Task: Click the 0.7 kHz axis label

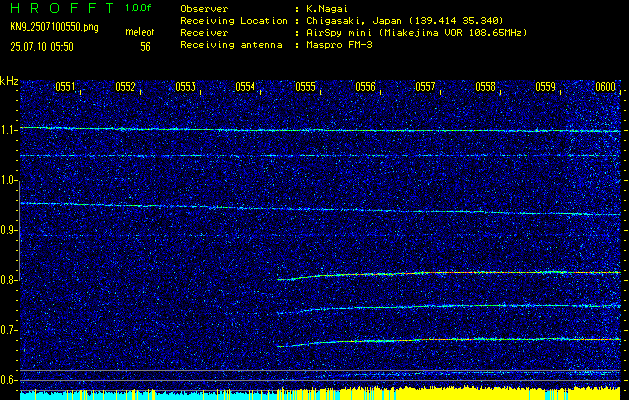Action: [9, 330]
